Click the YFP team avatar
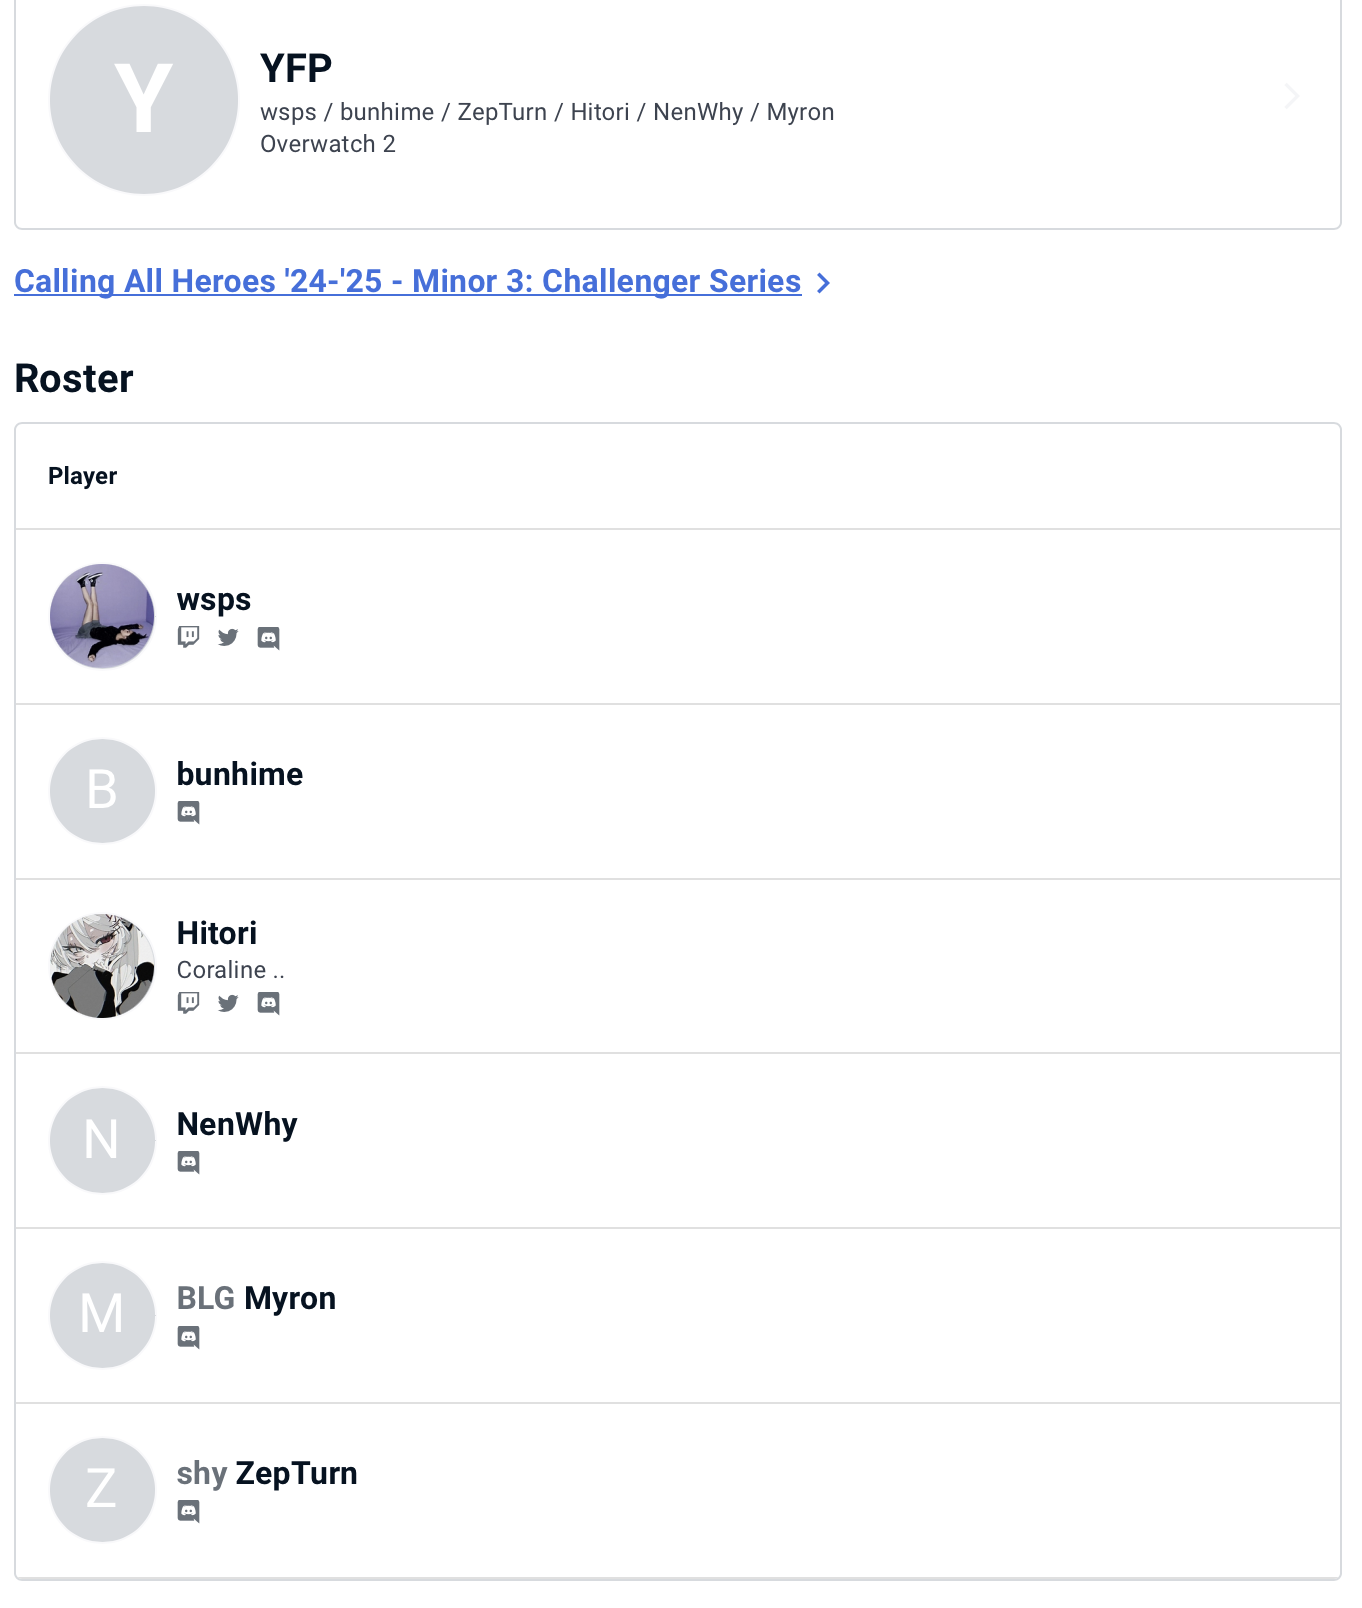The height and width of the screenshot is (1608, 1362). (x=144, y=99)
